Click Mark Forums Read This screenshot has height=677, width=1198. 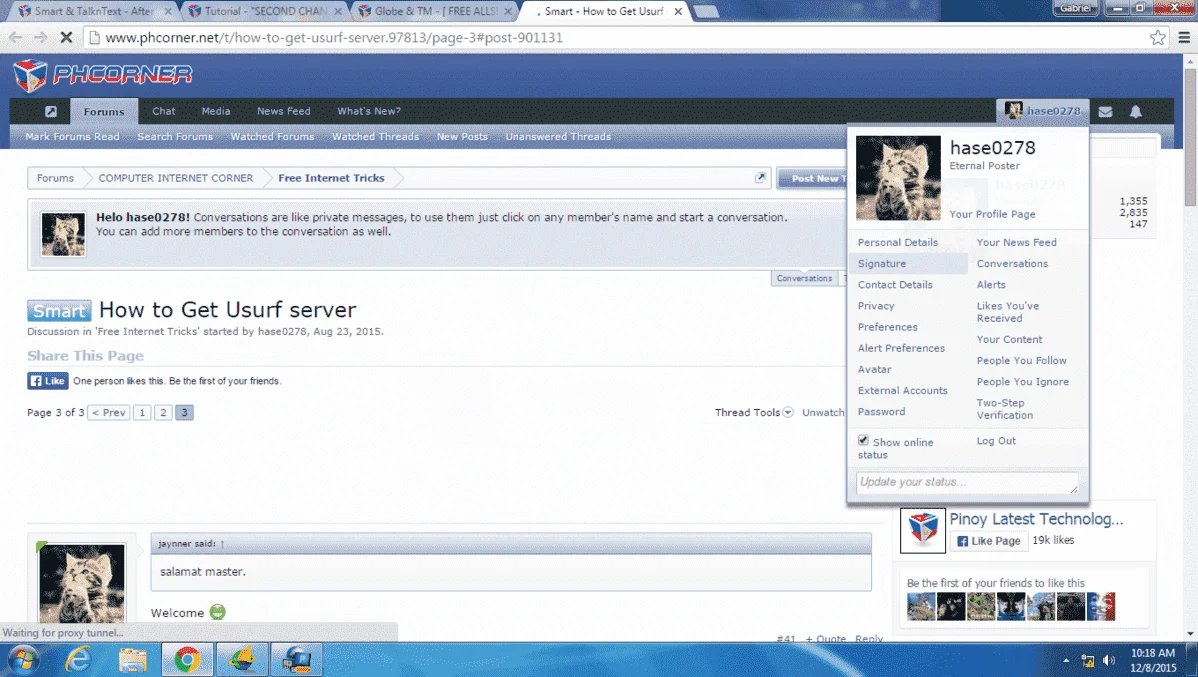click(x=73, y=137)
